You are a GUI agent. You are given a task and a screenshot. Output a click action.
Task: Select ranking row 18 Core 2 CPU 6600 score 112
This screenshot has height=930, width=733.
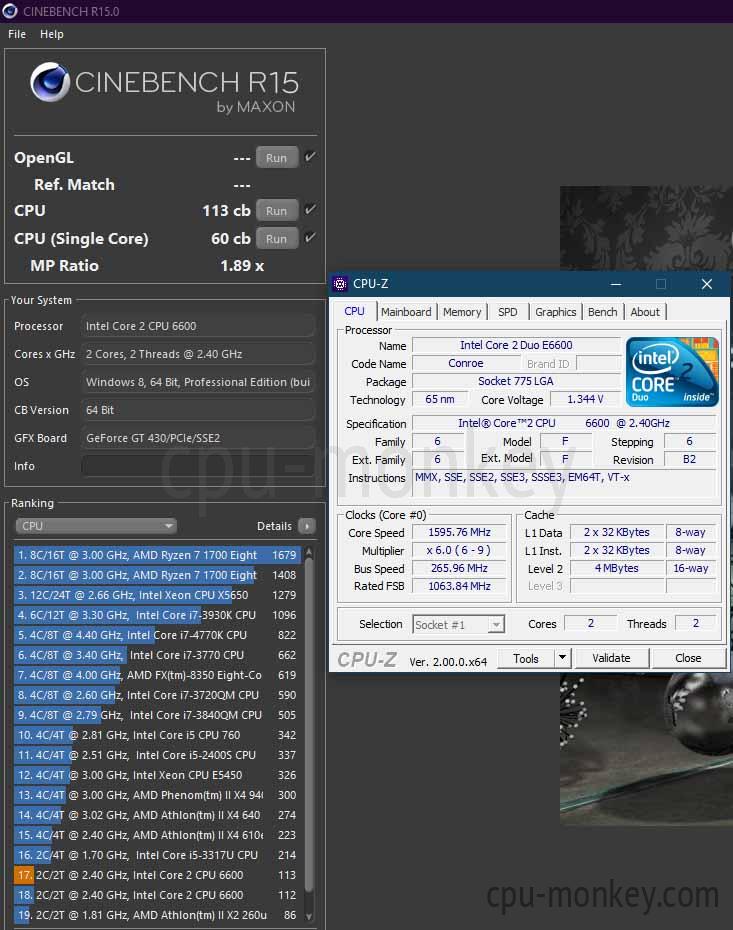pos(157,896)
